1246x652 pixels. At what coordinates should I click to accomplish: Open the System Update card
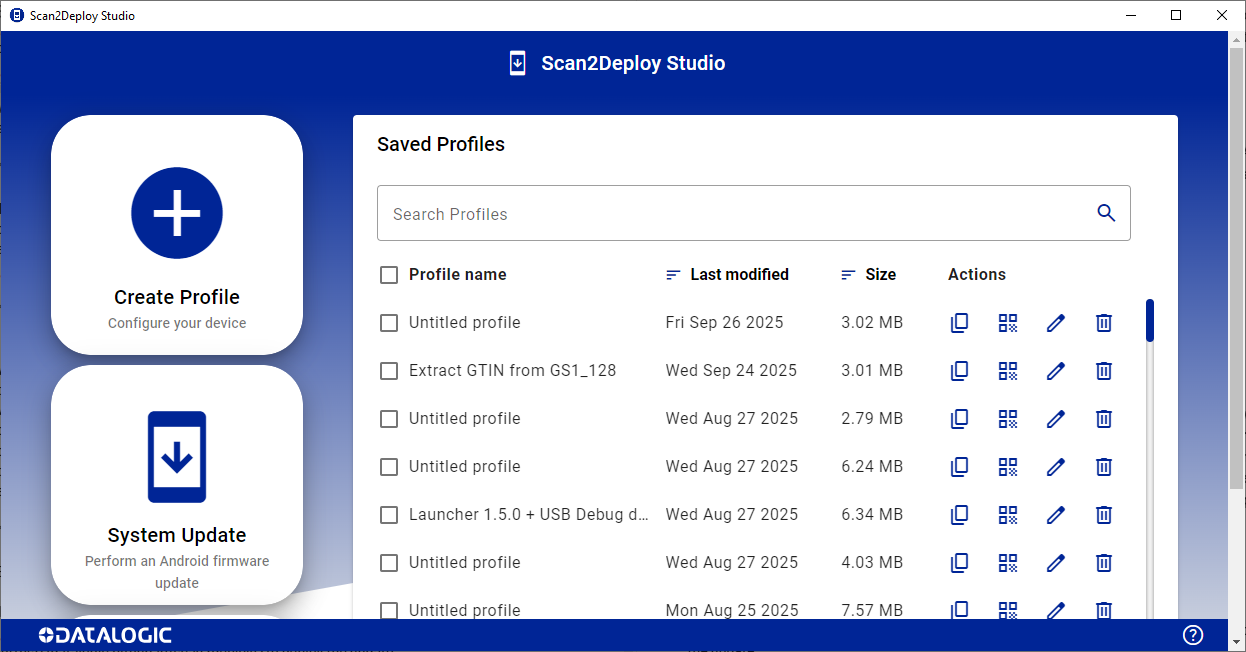coord(177,484)
